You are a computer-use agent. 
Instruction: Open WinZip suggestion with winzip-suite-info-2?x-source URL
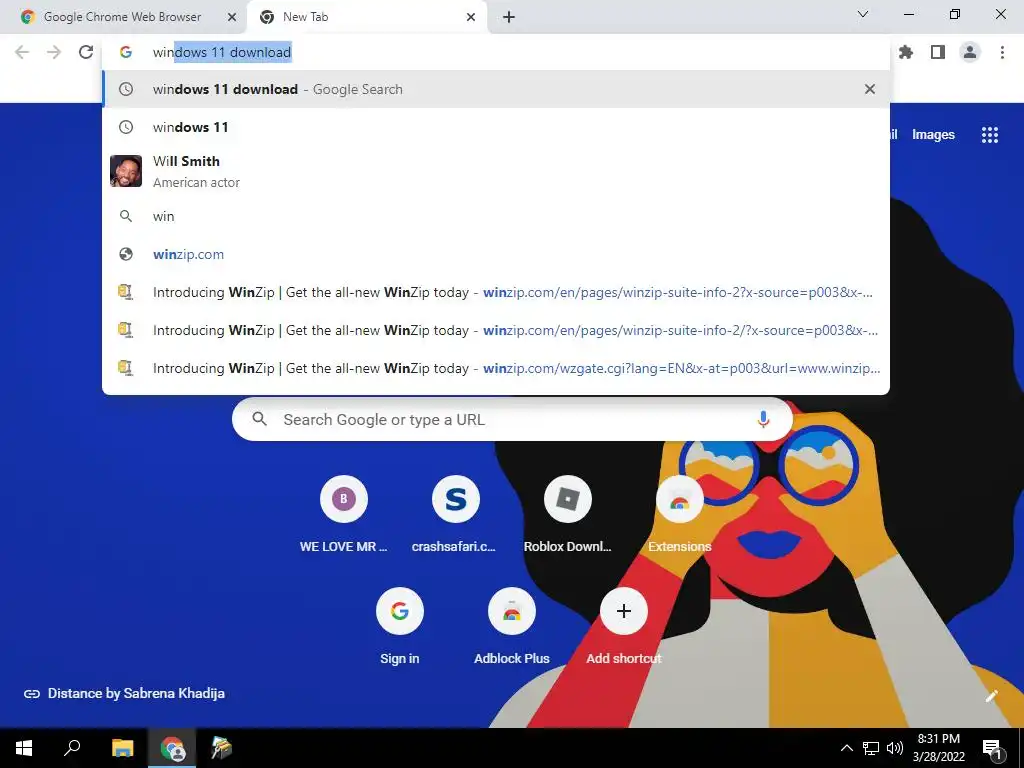(496, 292)
